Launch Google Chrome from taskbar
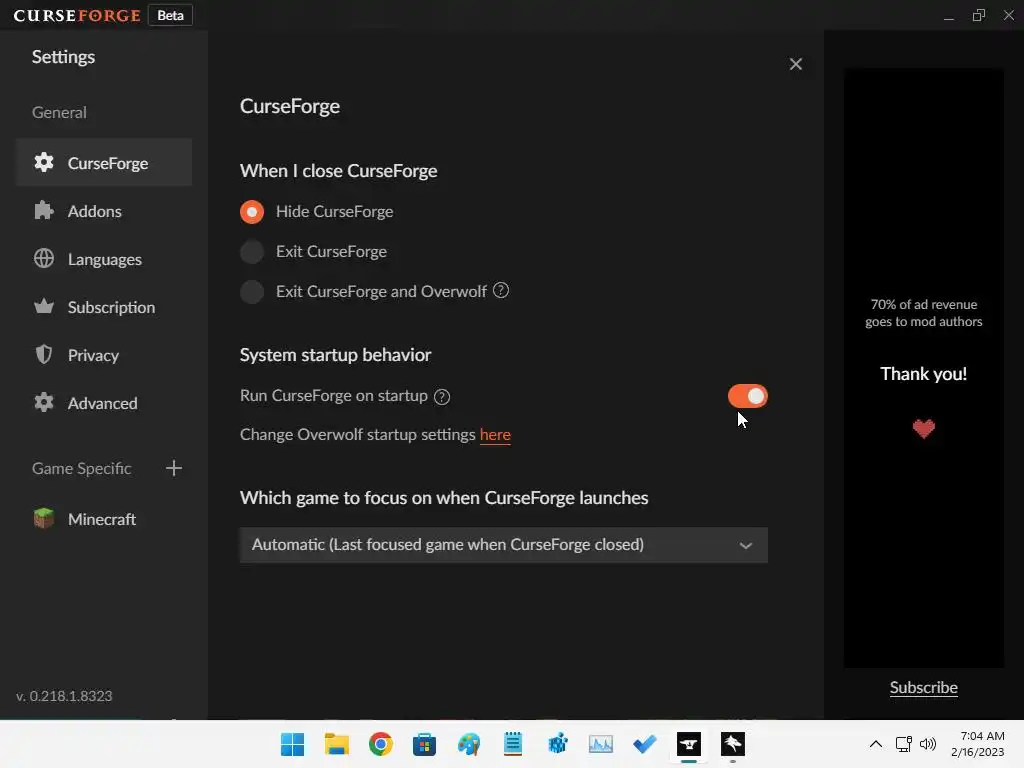This screenshot has width=1024, height=768. click(381, 744)
